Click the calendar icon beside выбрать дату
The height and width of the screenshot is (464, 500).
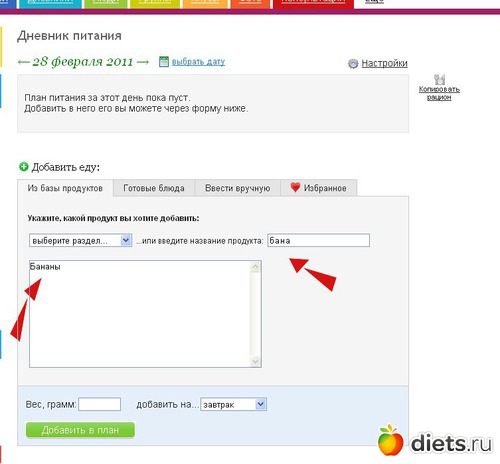point(164,62)
